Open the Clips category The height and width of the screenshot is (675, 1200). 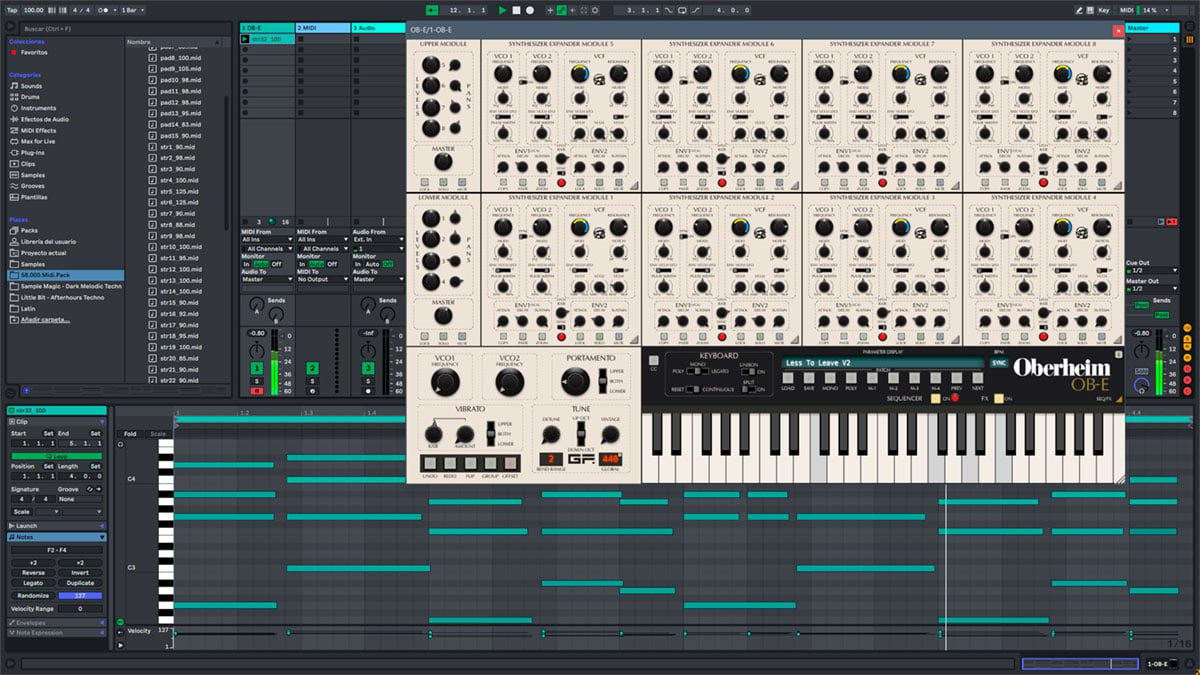(27, 163)
